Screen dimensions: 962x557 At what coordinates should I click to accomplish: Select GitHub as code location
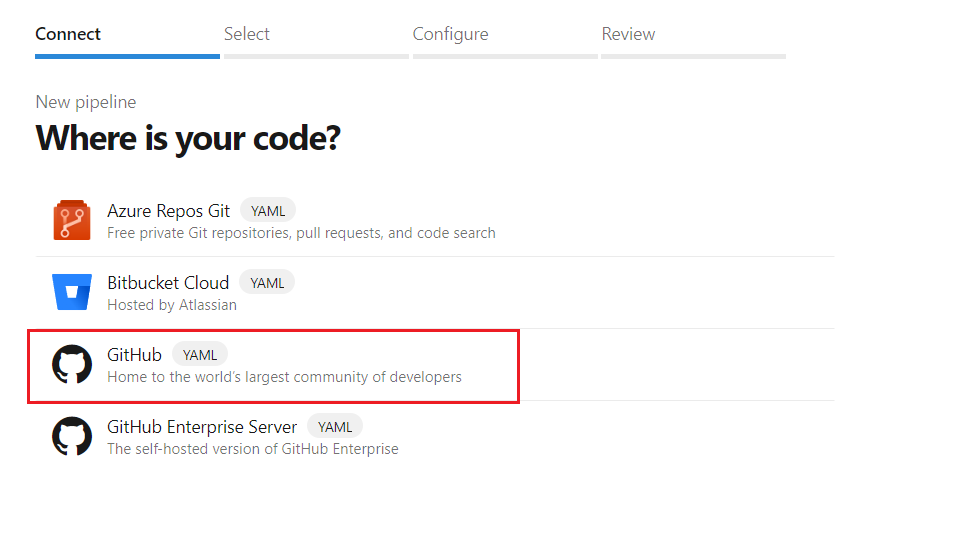pyautogui.click(x=435, y=365)
